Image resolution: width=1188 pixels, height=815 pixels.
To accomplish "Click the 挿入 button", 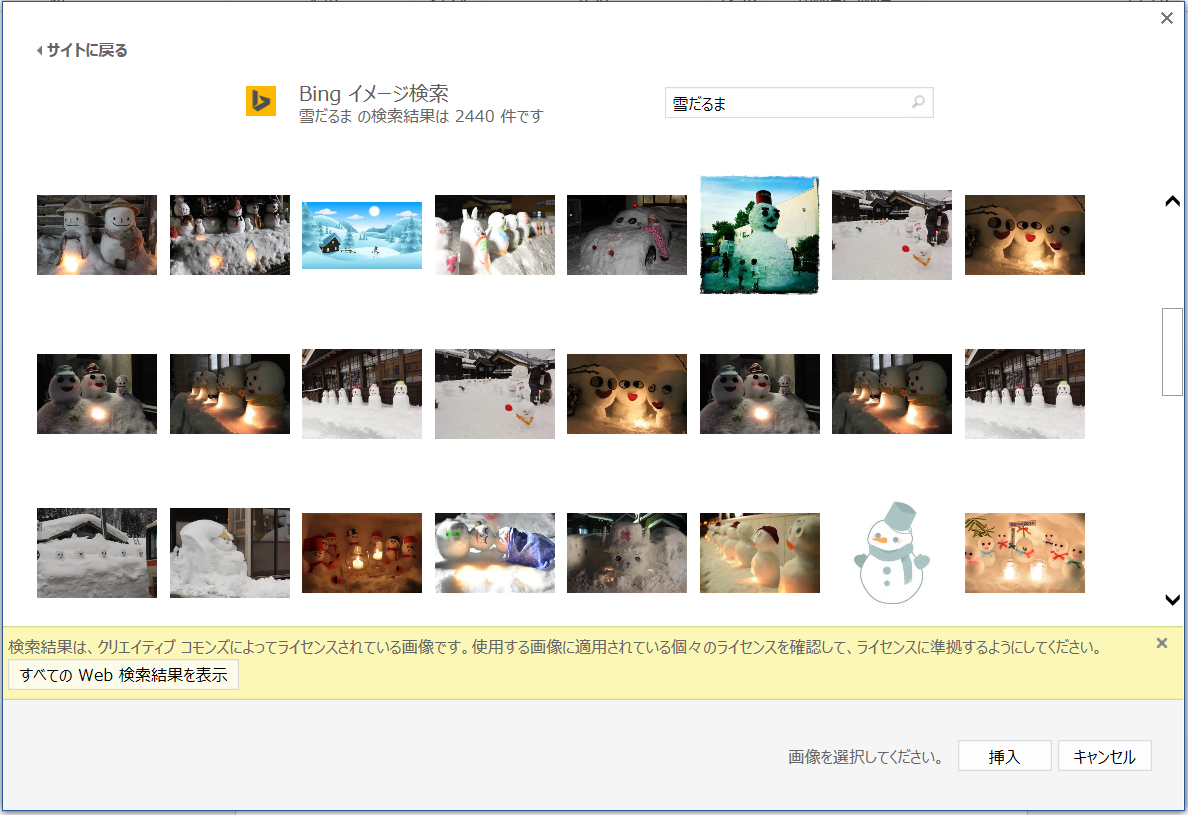I will 1005,757.
